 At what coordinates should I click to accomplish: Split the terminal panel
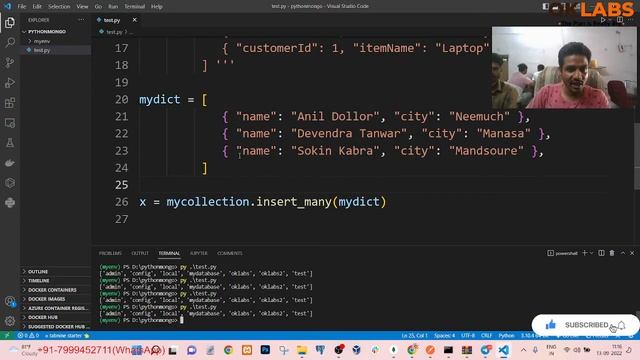click(601, 253)
